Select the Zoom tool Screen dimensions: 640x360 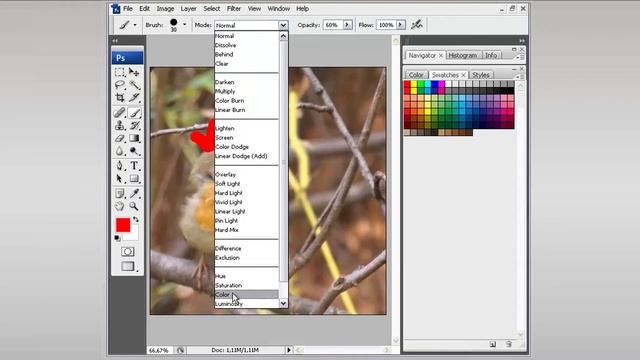click(134, 206)
